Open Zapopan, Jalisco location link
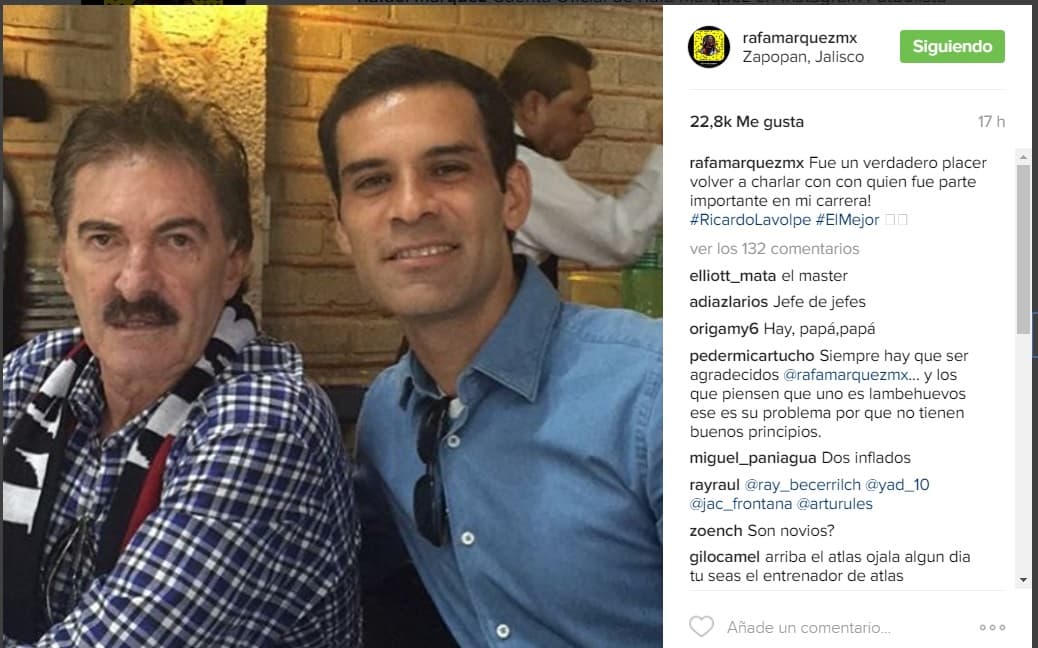The height and width of the screenshot is (648, 1038). click(x=803, y=57)
